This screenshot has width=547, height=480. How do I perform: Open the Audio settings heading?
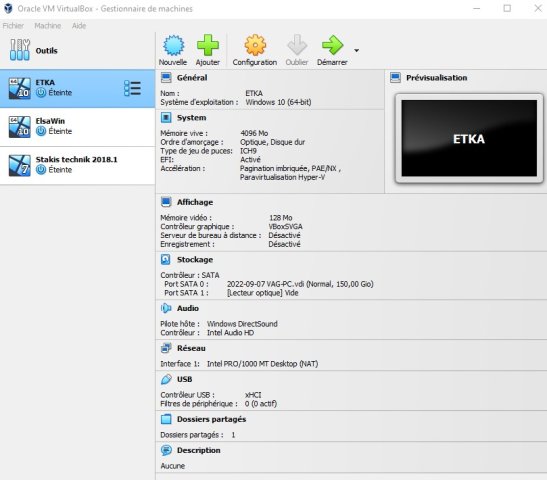click(188, 308)
